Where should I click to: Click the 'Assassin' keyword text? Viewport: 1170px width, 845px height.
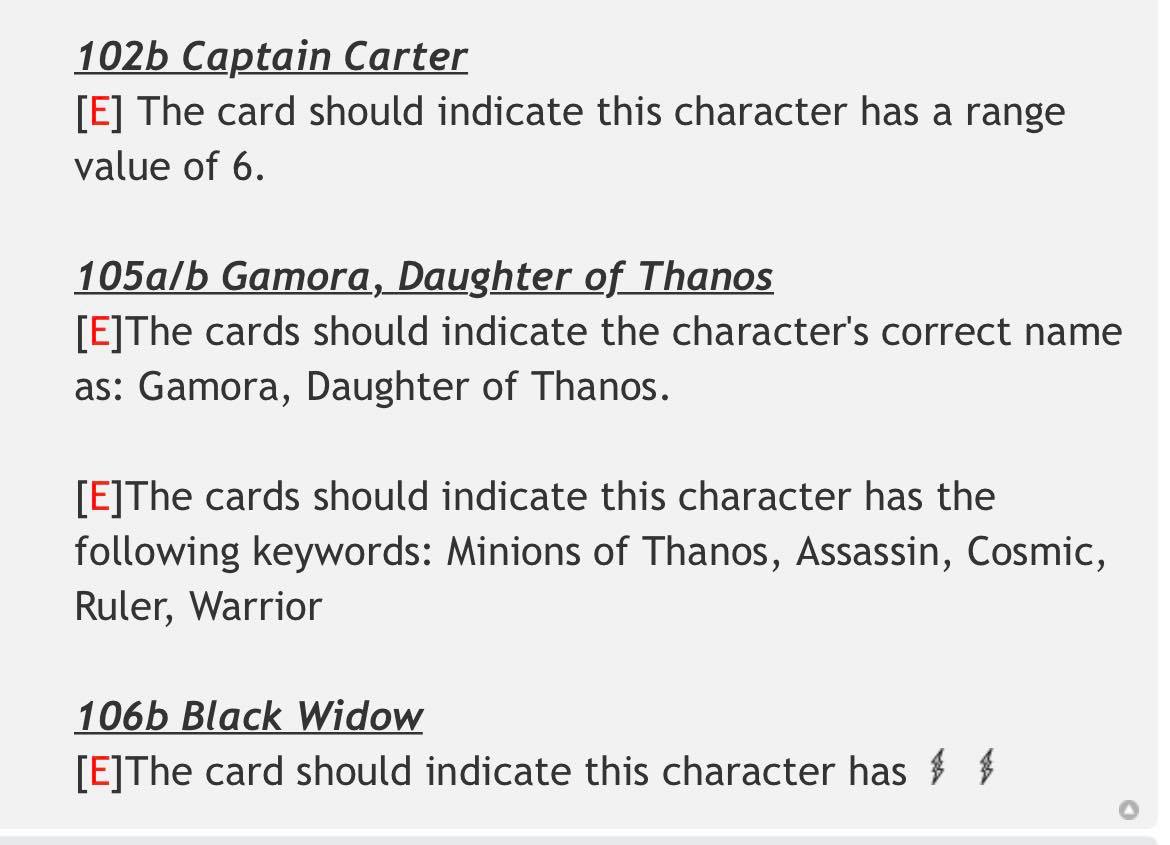click(x=867, y=552)
